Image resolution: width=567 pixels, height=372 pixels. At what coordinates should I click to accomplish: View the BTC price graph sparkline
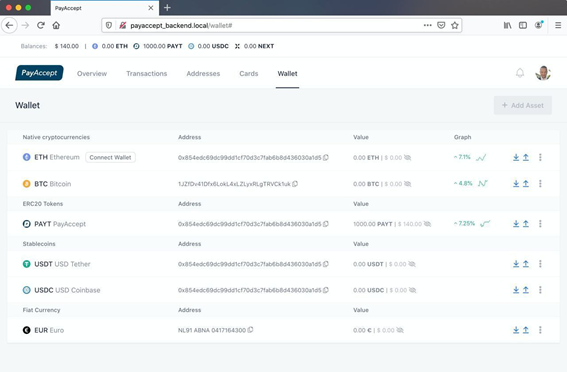pyautogui.click(x=483, y=184)
